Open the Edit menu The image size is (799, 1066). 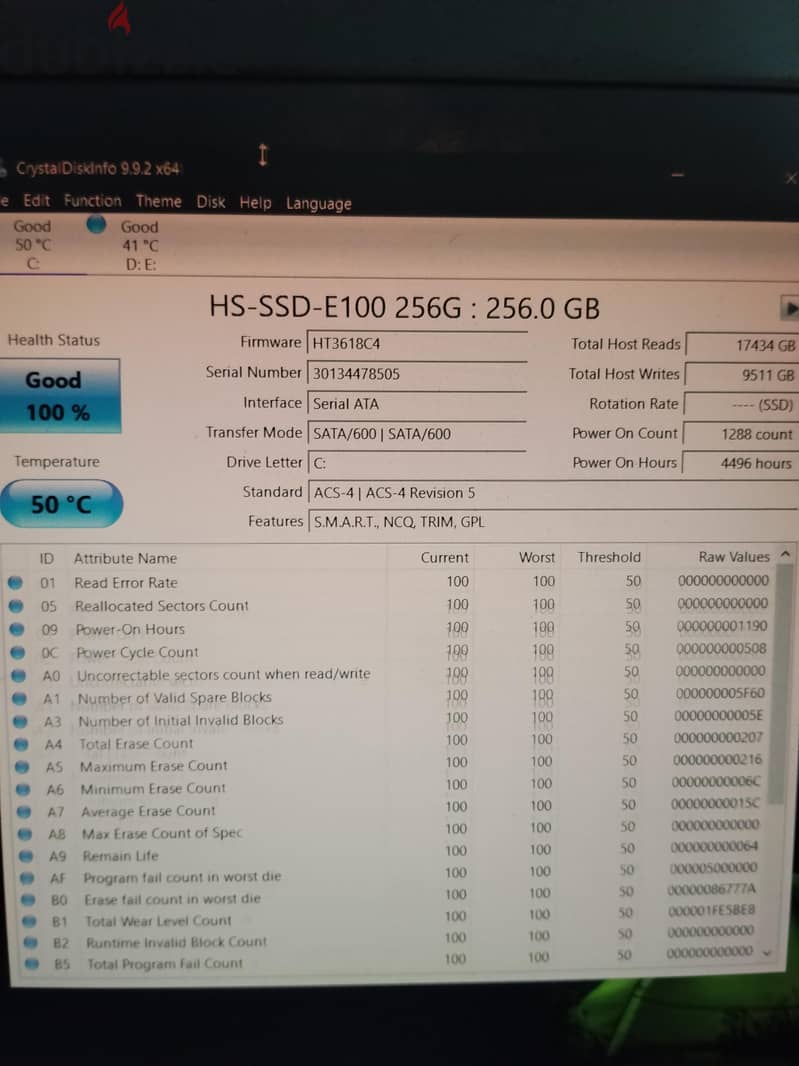(x=36, y=201)
